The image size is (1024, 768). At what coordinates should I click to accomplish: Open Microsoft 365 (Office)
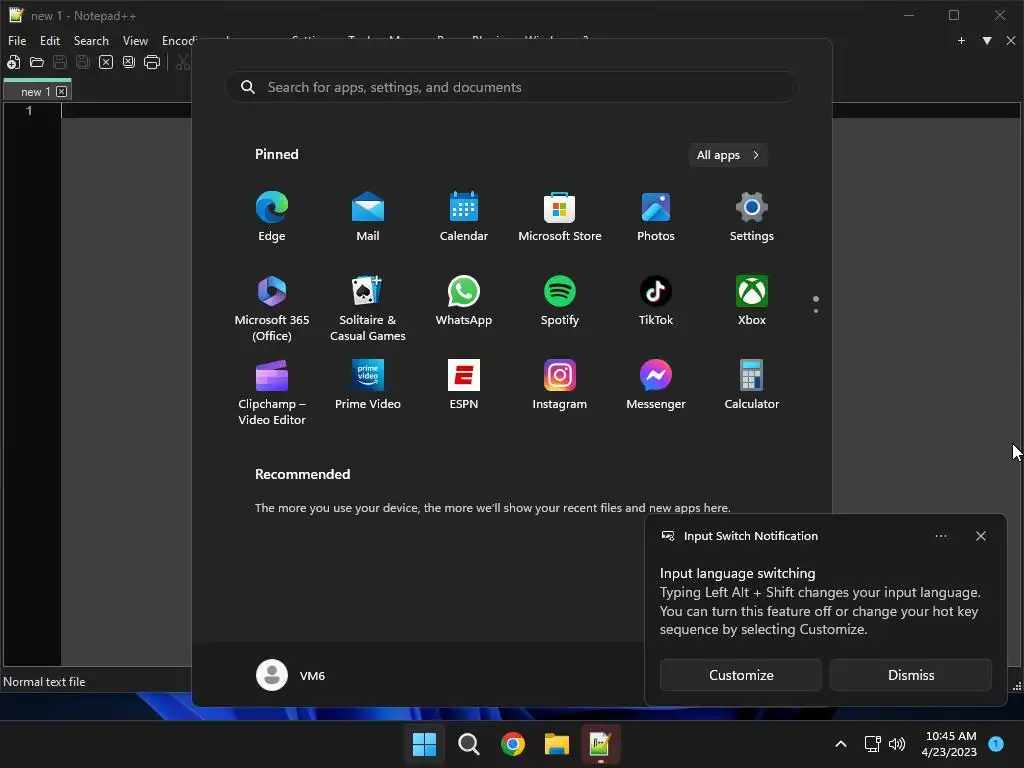pyautogui.click(x=272, y=309)
